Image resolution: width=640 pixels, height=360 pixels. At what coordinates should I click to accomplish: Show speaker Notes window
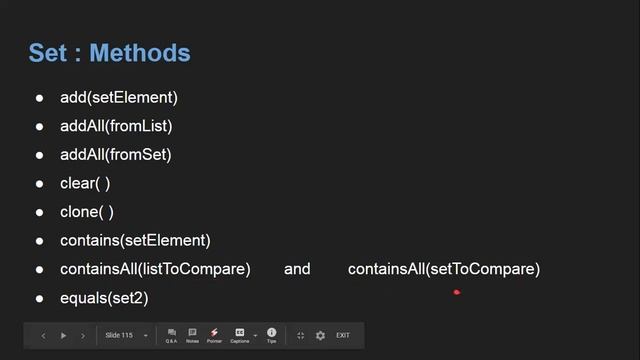pyautogui.click(x=192, y=336)
